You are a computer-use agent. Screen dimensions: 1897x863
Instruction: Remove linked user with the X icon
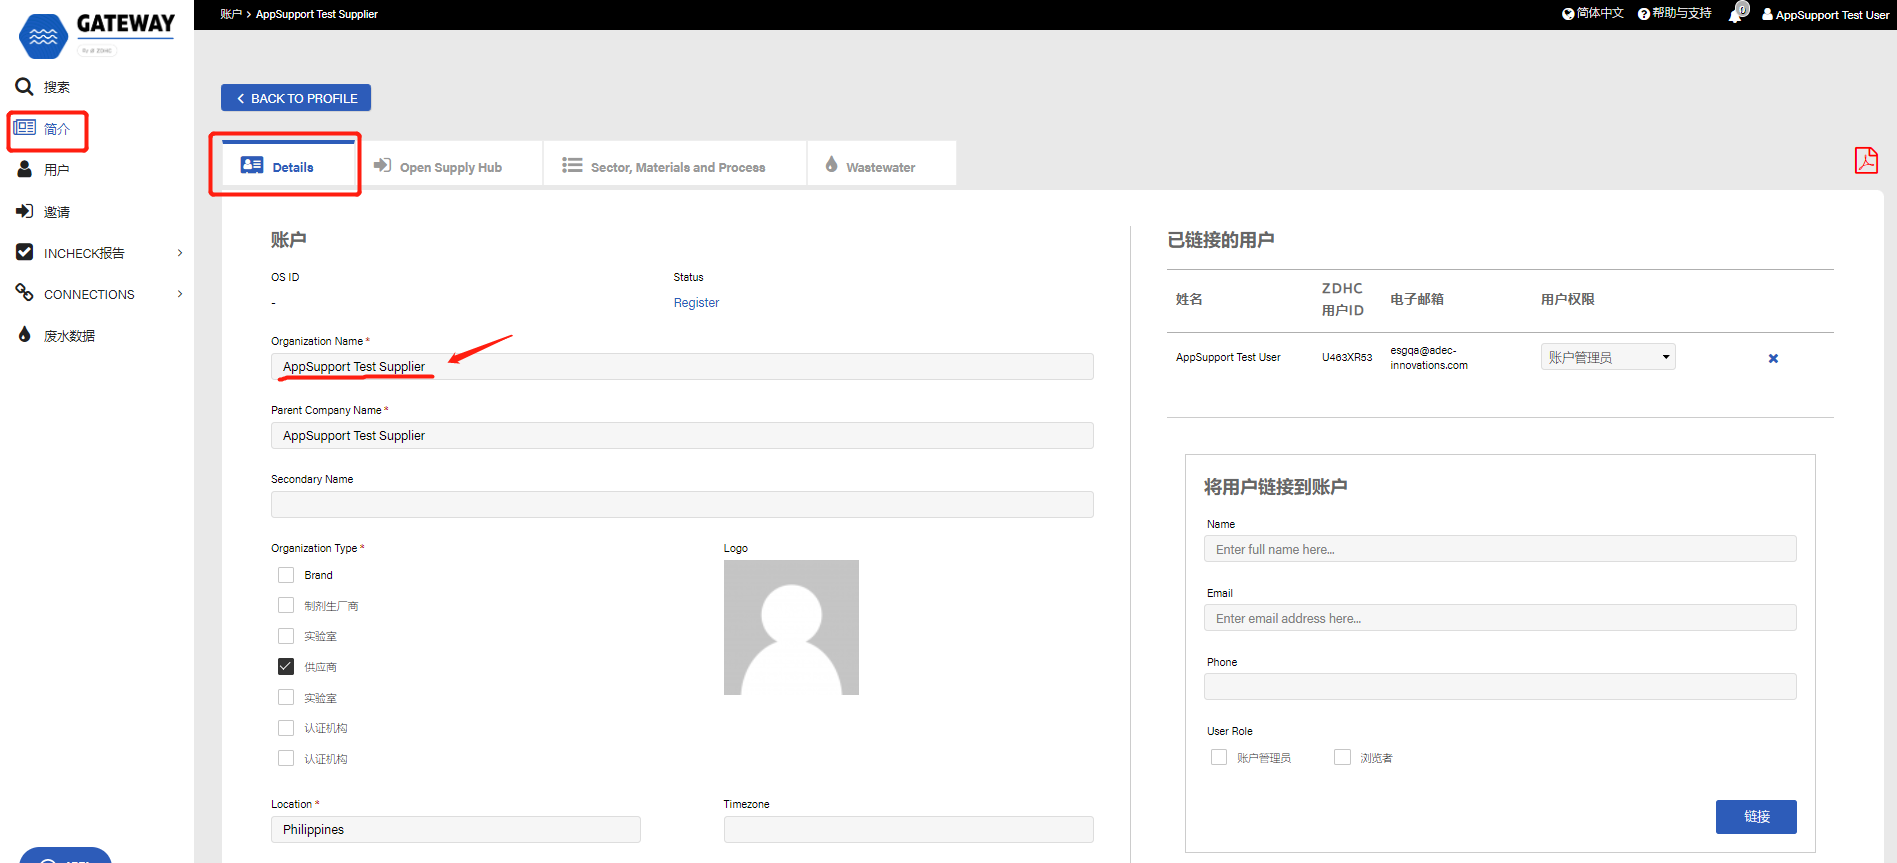pos(1773,358)
